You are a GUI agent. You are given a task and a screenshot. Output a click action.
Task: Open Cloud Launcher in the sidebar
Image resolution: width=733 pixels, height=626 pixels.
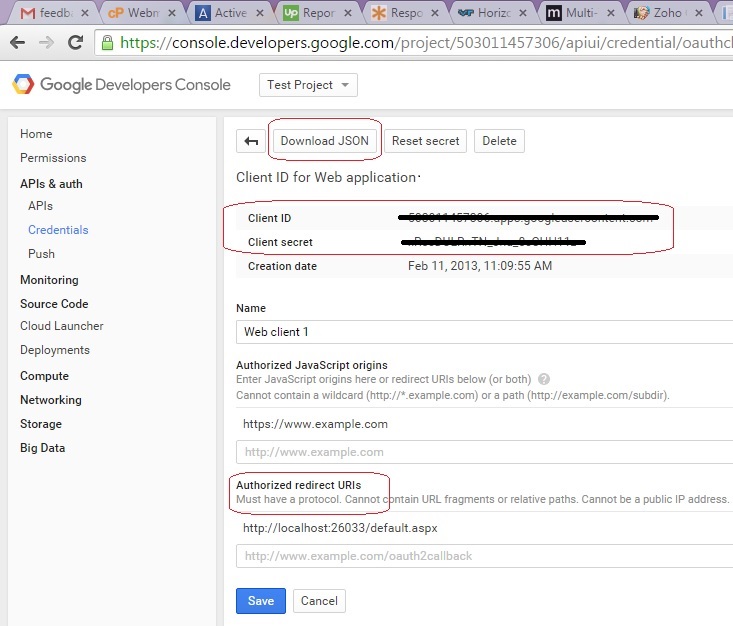62,326
